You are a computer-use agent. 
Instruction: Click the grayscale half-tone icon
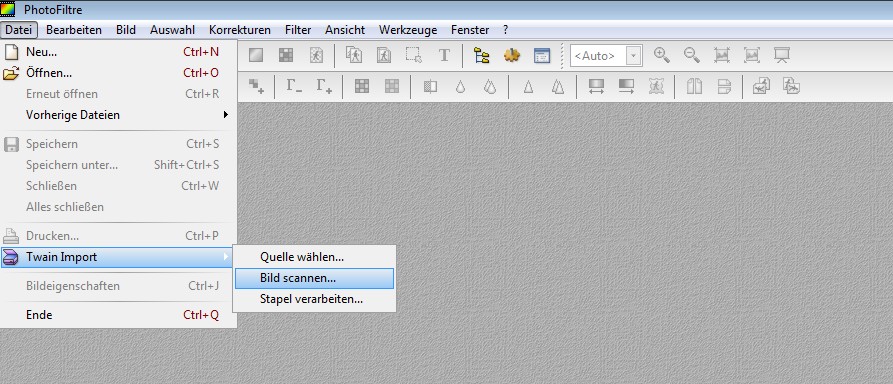pyautogui.click(x=430, y=87)
